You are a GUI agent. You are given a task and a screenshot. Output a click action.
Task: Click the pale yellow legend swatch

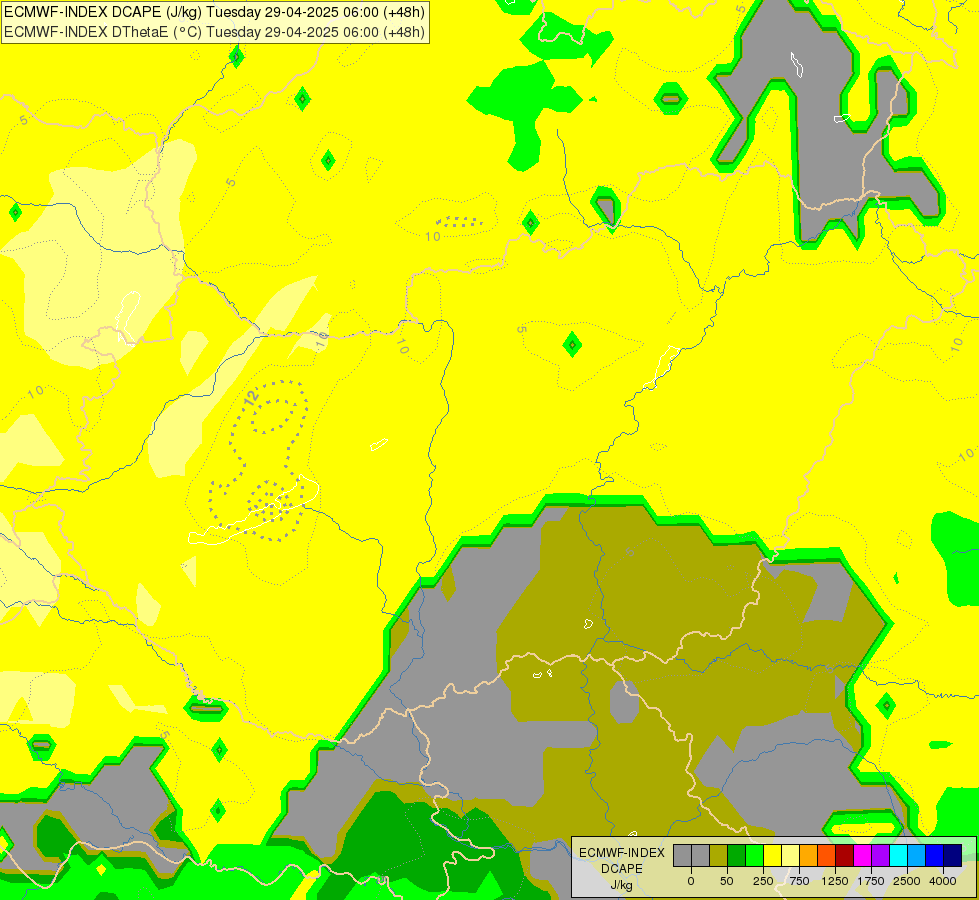790,855
